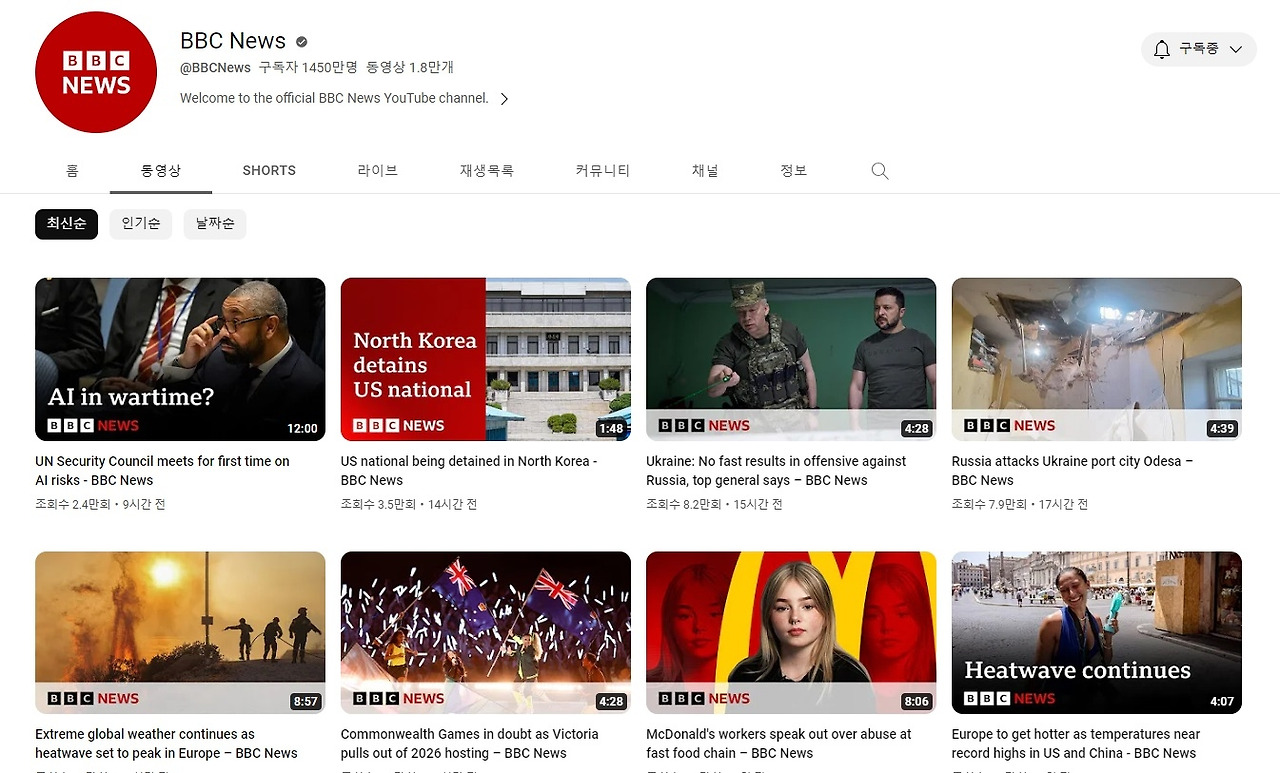Open the channel search magnifier icon
Screen dimensions: 1280x773
(880, 171)
